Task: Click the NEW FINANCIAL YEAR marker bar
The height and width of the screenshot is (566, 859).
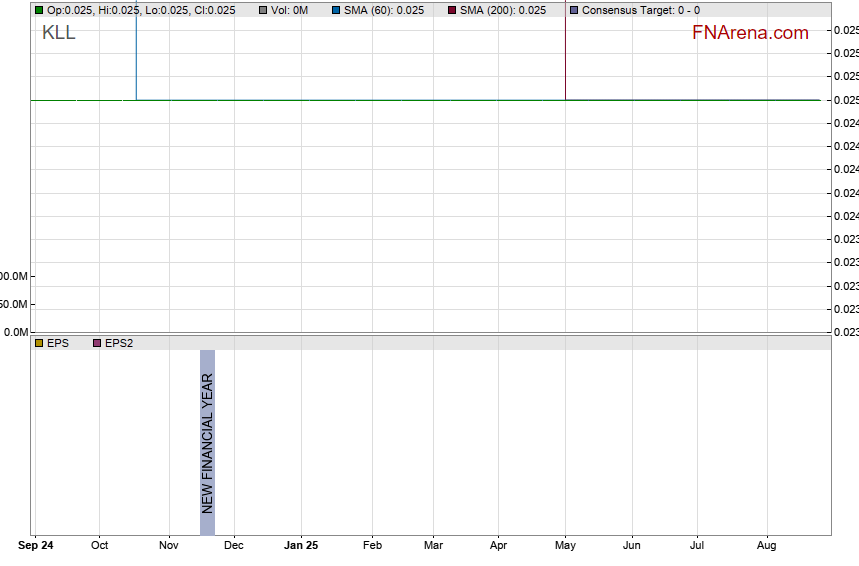Action: tap(207, 442)
